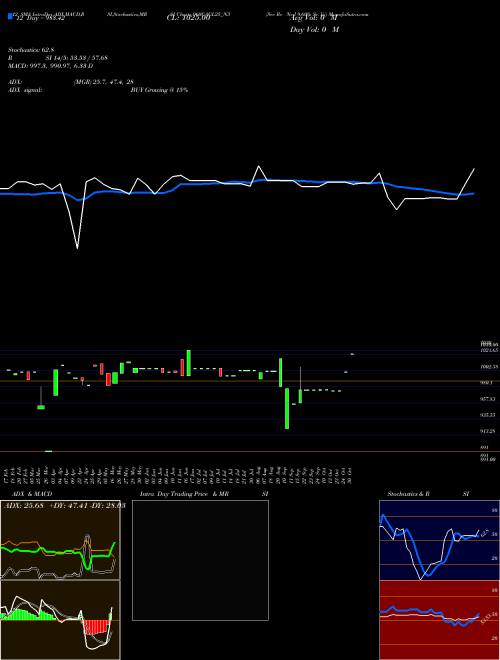Viewport: 500px width, 660px height.
Task: Click the 935.55 price axis label
Action: coord(489,415)
